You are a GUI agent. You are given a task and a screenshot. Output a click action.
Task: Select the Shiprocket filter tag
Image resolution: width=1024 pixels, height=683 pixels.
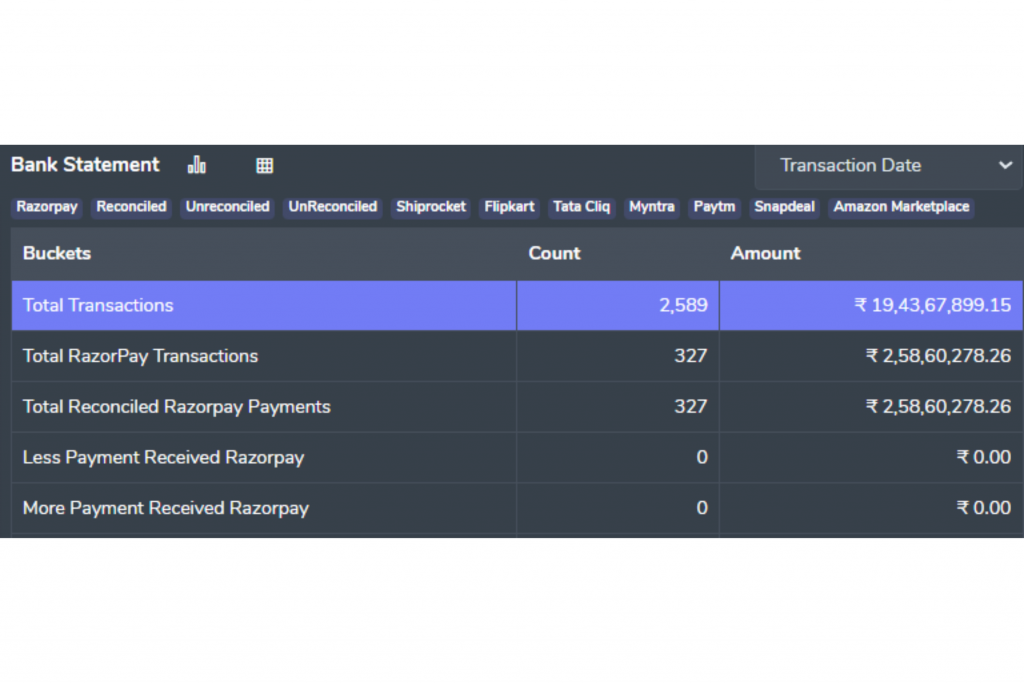click(x=431, y=207)
